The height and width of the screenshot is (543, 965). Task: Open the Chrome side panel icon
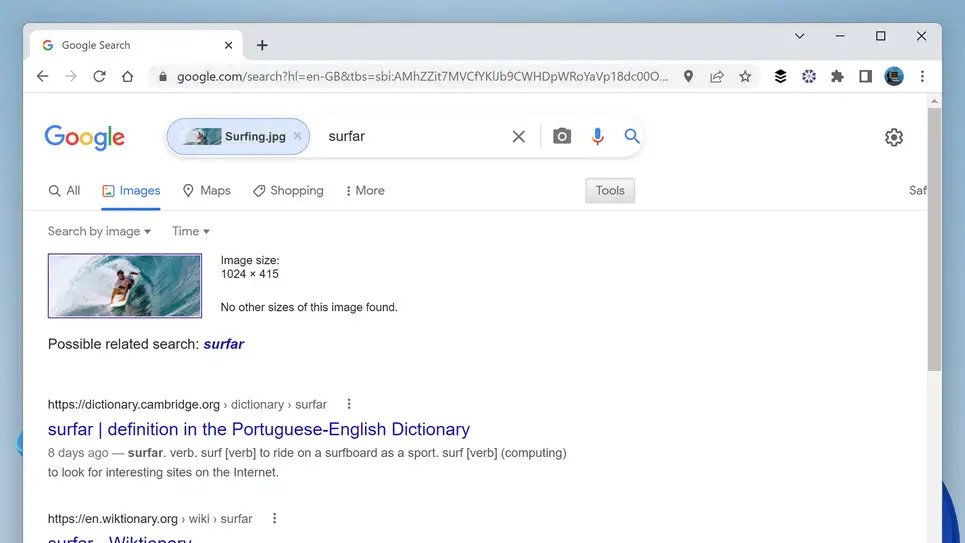coord(865,76)
